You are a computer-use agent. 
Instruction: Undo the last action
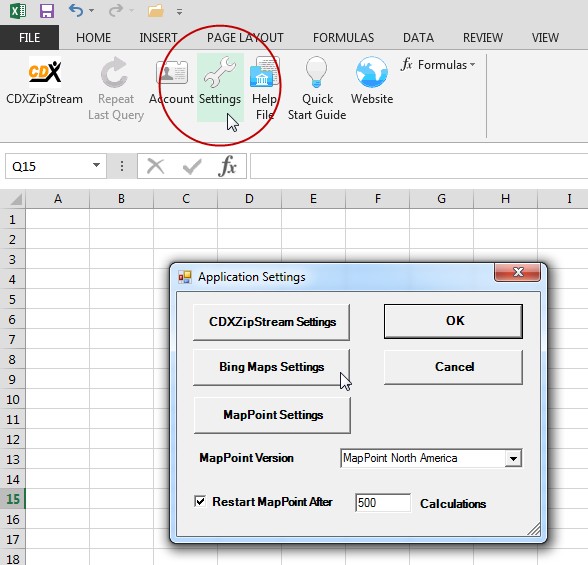pos(76,10)
